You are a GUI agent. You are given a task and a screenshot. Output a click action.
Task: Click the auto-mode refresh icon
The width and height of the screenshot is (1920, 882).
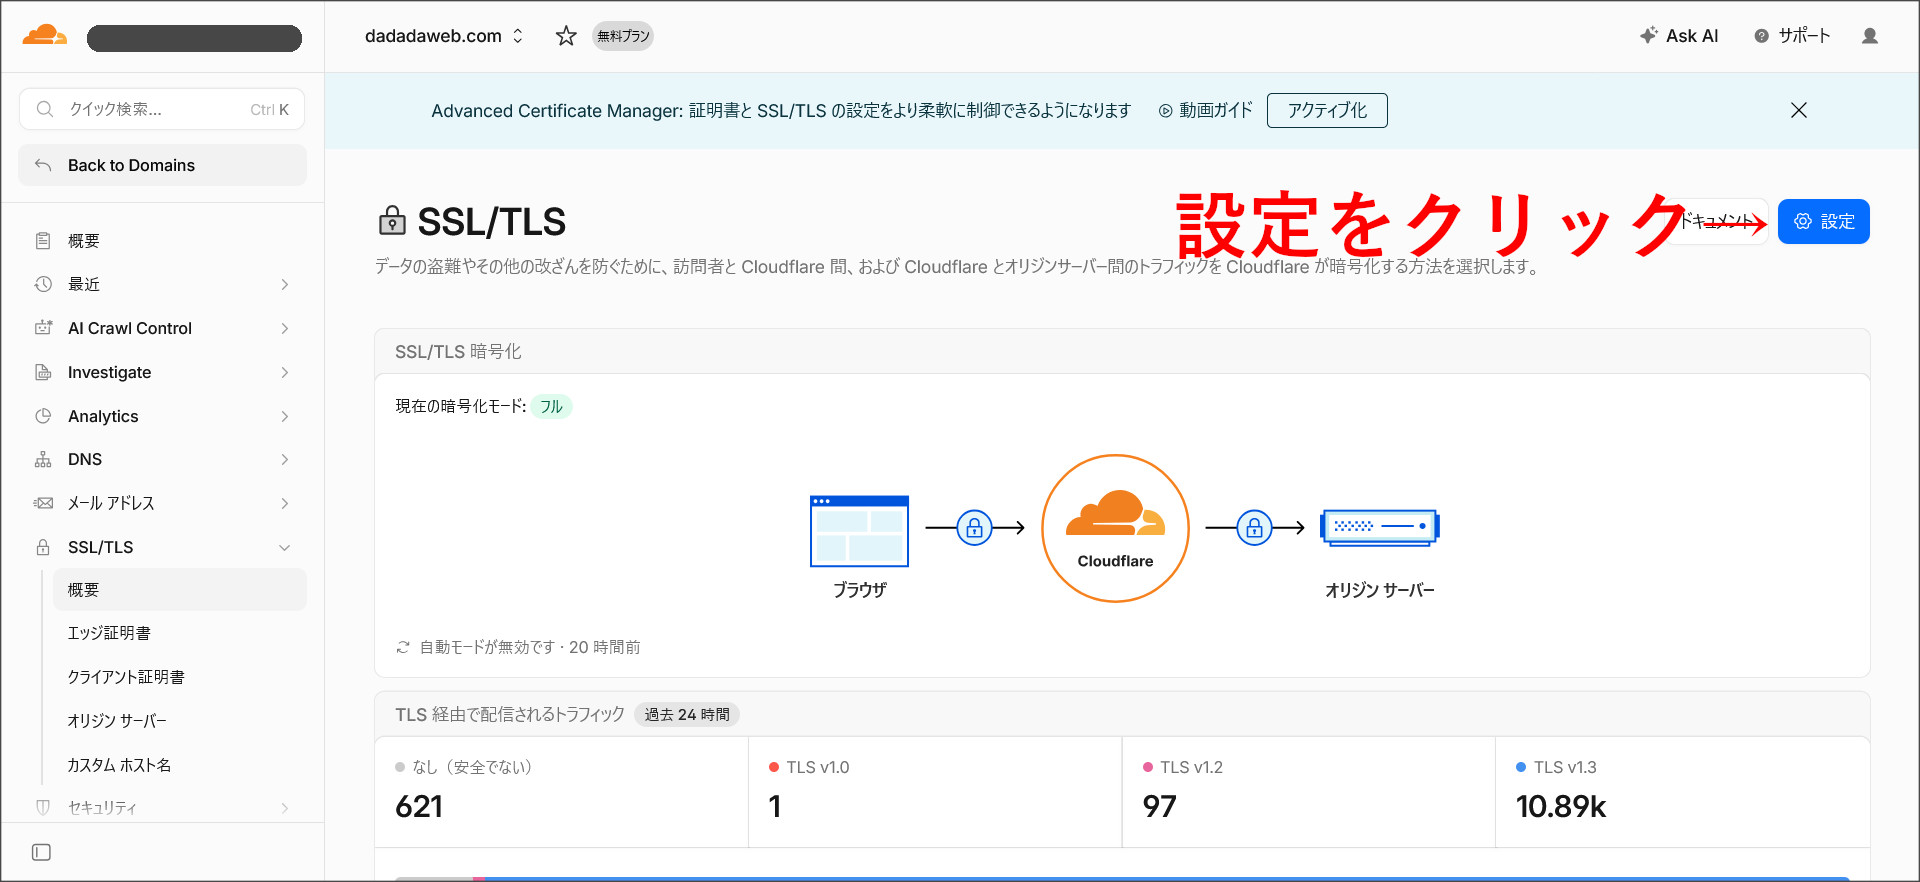tap(403, 648)
